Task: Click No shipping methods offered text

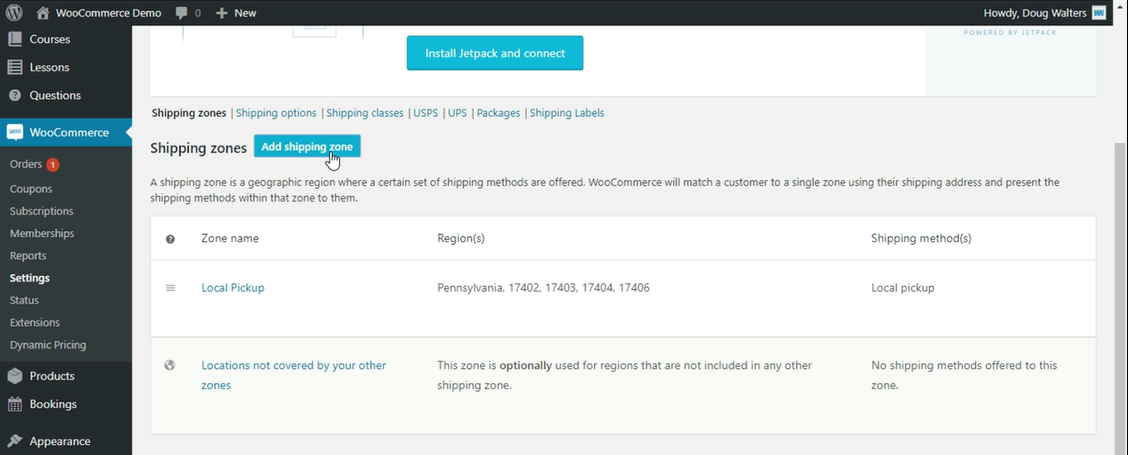Action: tap(964, 375)
